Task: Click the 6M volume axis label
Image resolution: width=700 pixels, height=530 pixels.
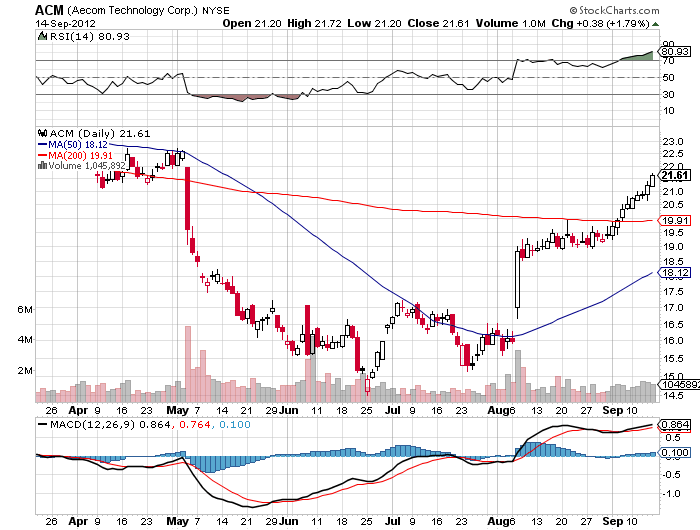Action: [x=25, y=309]
